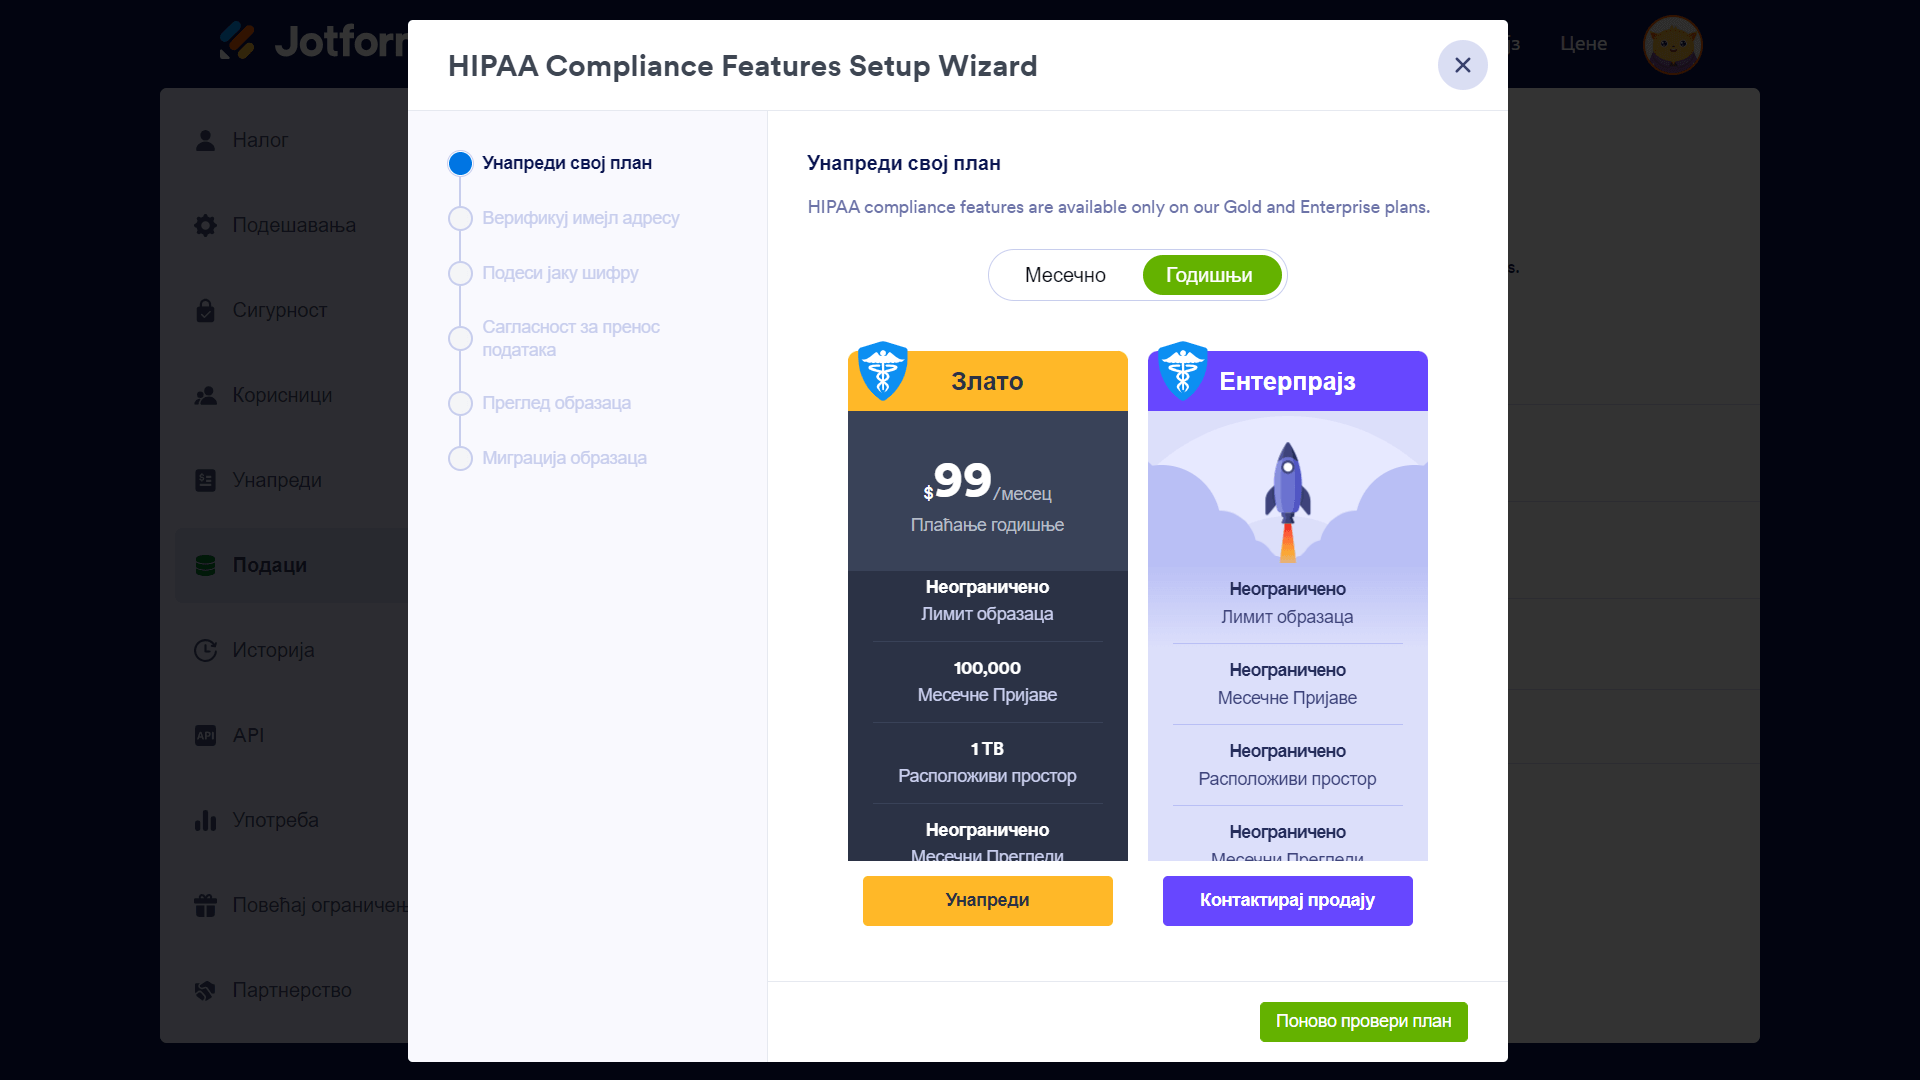This screenshot has height=1080, width=1920.
Task: Switch billing to Месечно
Action: click(1065, 275)
